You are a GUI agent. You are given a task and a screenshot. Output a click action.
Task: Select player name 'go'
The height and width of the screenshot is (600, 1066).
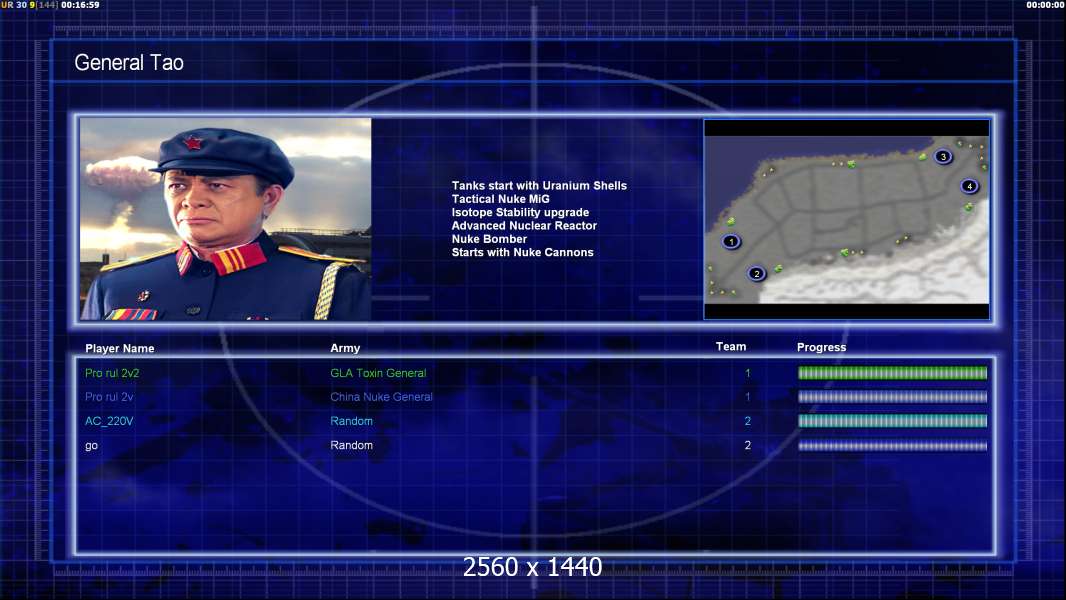coord(91,446)
